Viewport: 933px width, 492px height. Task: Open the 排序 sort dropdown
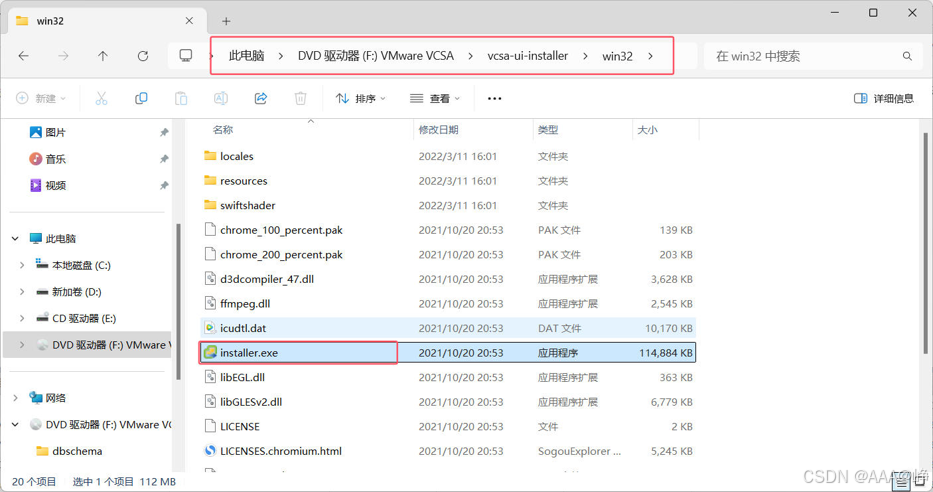point(361,98)
